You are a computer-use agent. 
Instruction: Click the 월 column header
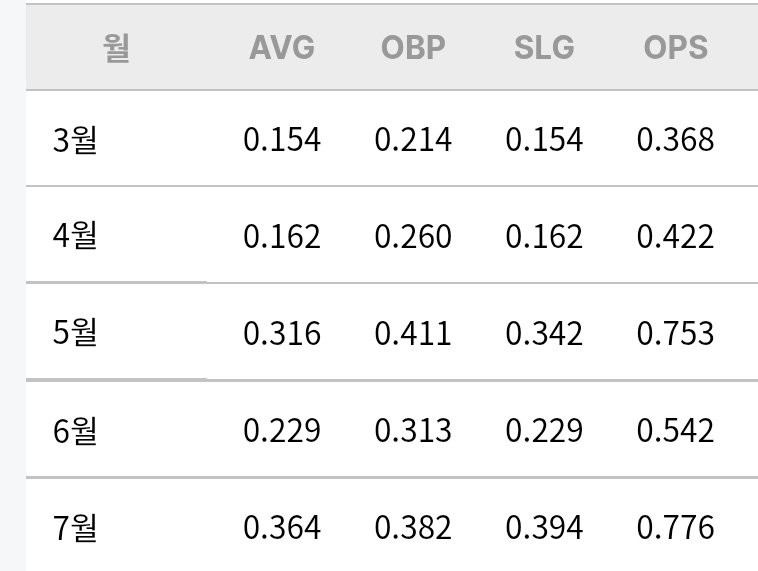tap(117, 47)
